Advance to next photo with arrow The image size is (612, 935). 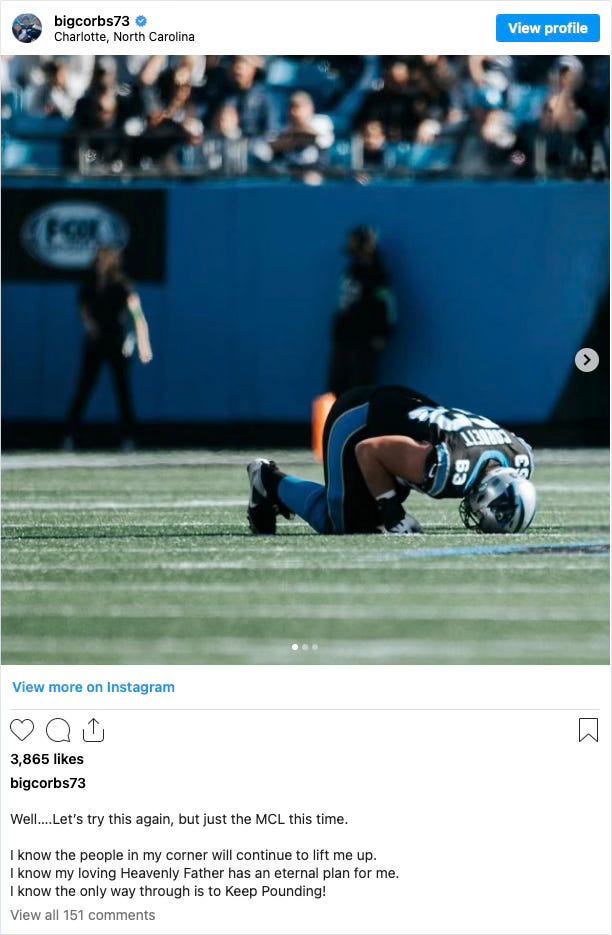point(586,360)
